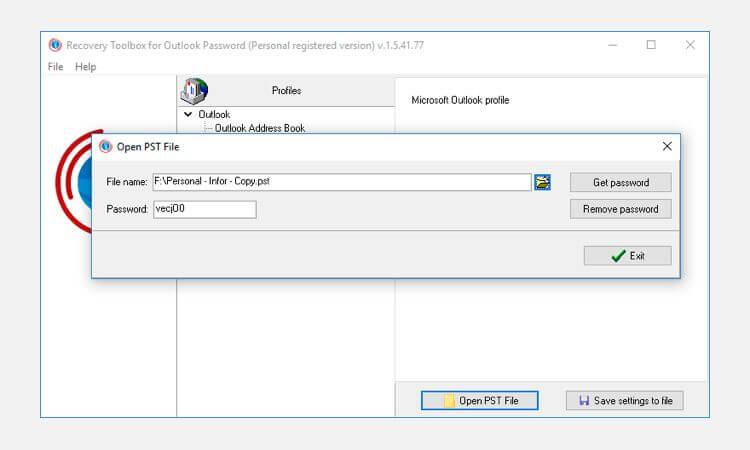750x450 pixels.
Task: Focus the Password input field
Action: point(205,209)
